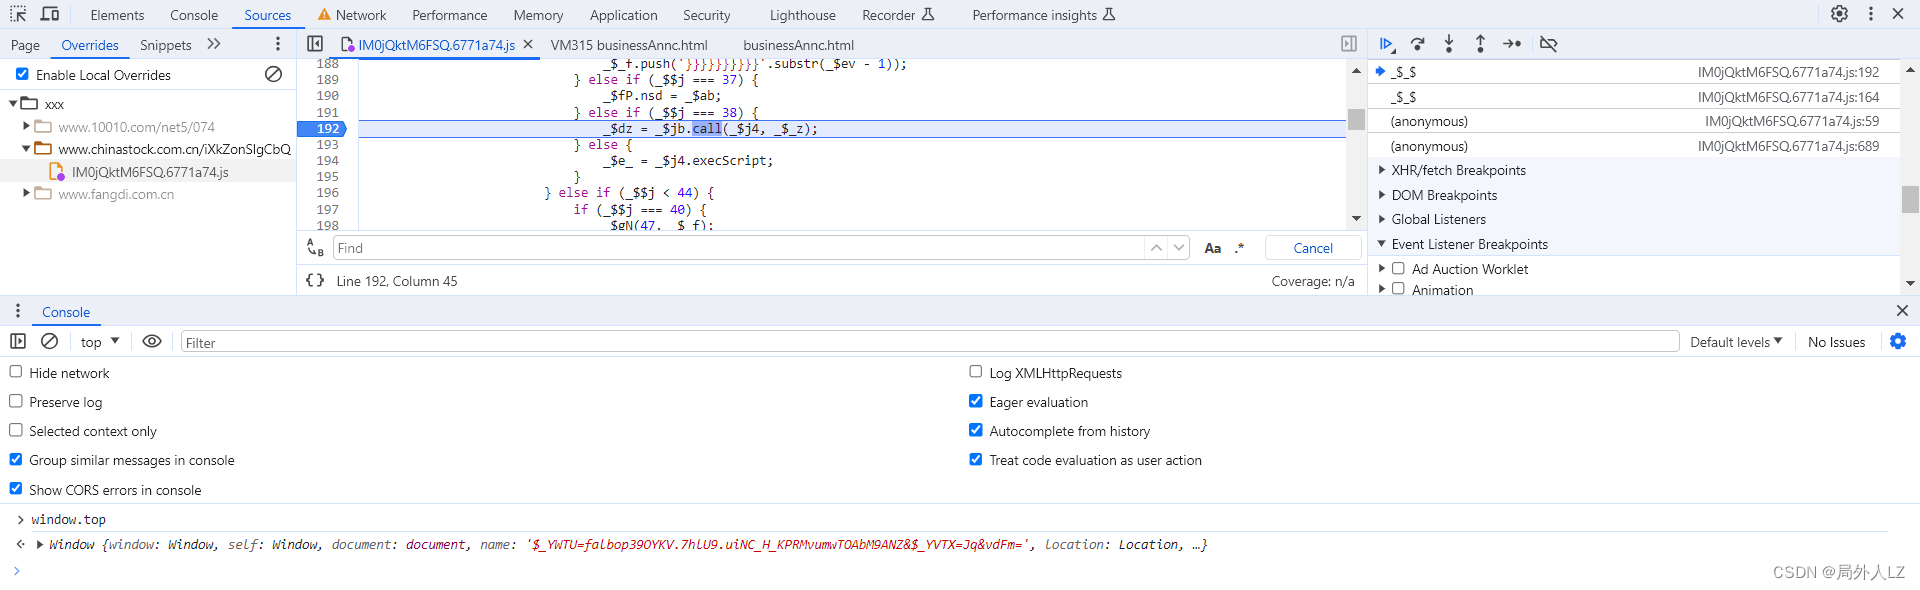Toggle regular expression search option
Image resolution: width=1920 pixels, height=590 pixels.
point(1240,248)
